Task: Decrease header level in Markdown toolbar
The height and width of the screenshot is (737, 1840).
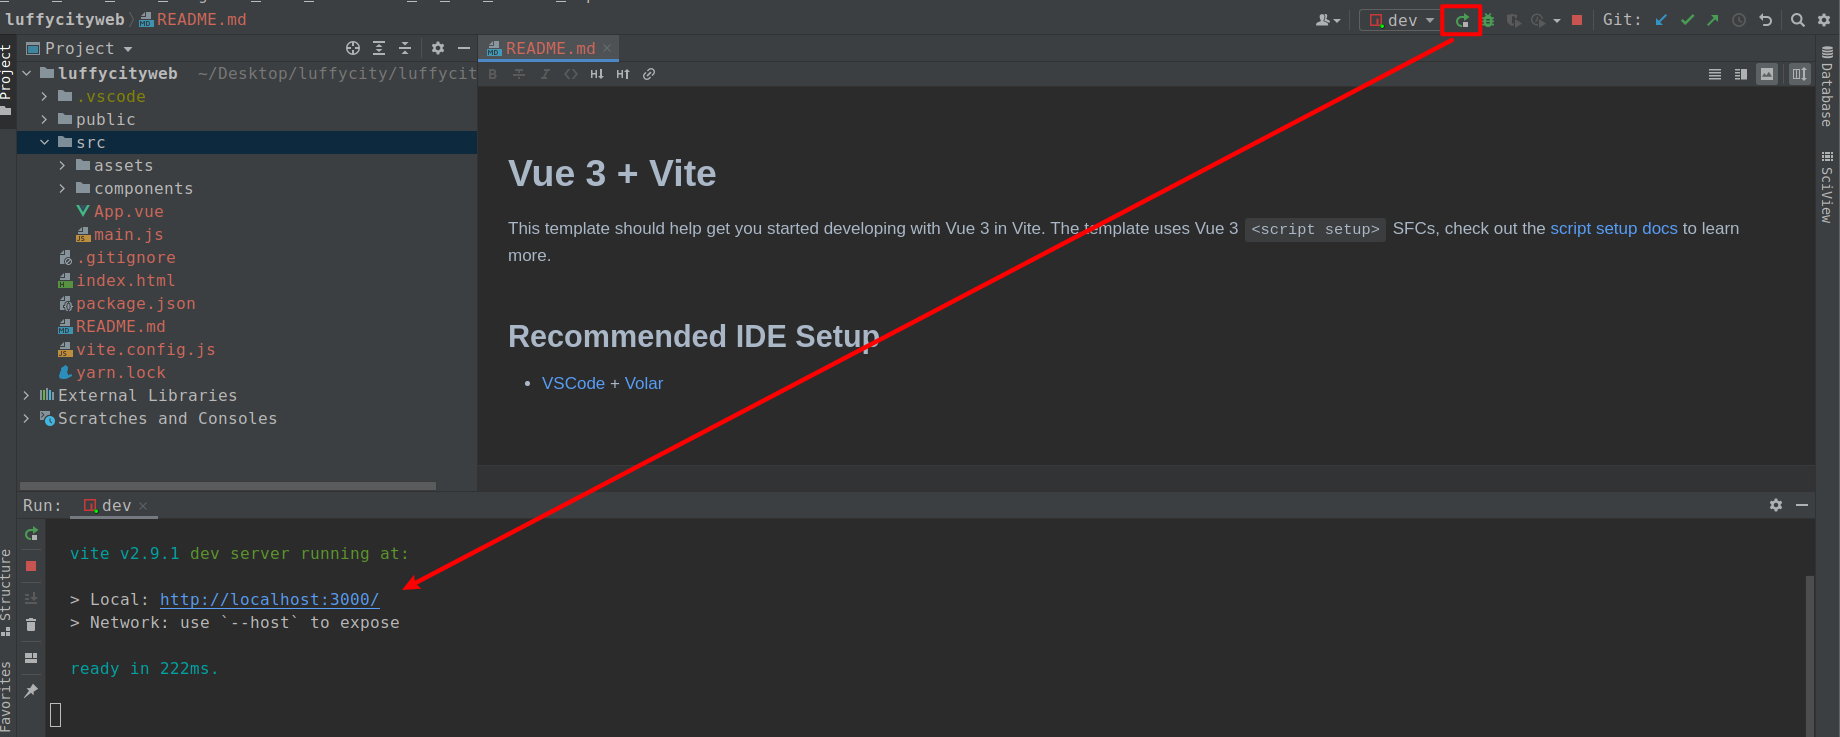Action: pyautogui.click(x=597, y=74)
